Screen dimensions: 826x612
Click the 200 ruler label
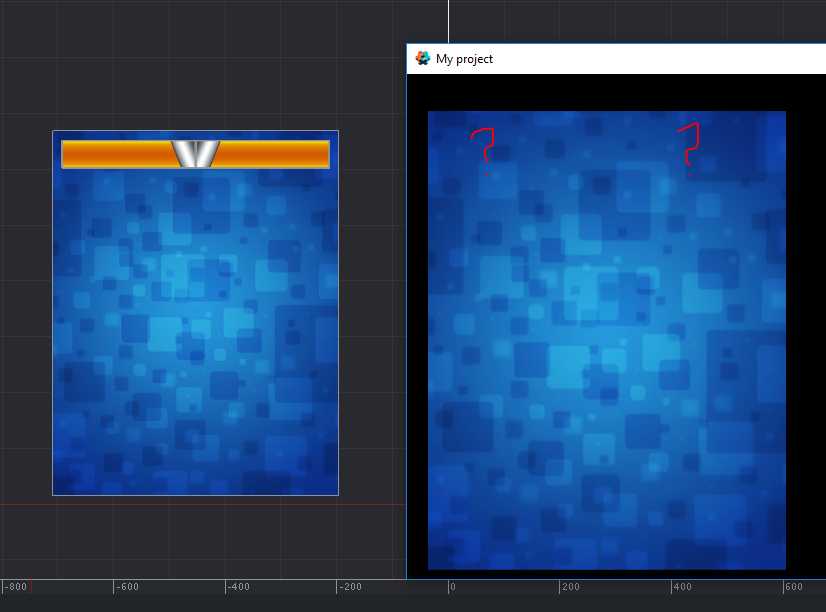coord(571,587)
